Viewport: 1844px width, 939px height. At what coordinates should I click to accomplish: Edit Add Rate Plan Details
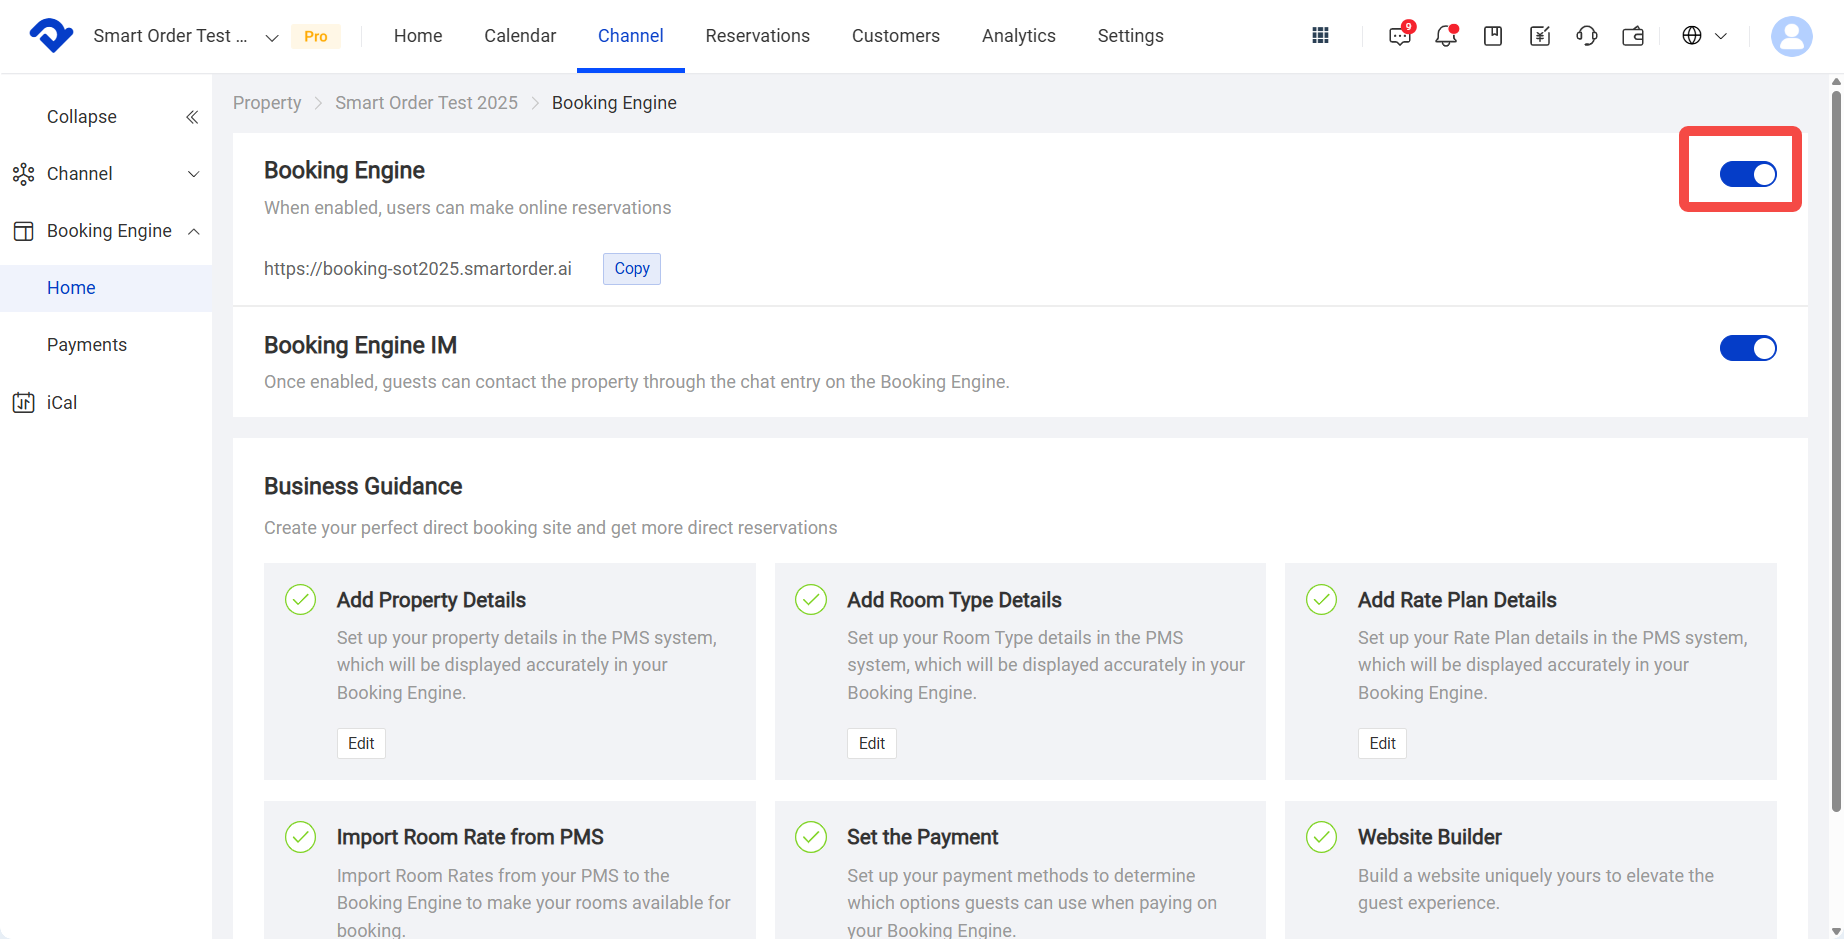(1382, 743)
